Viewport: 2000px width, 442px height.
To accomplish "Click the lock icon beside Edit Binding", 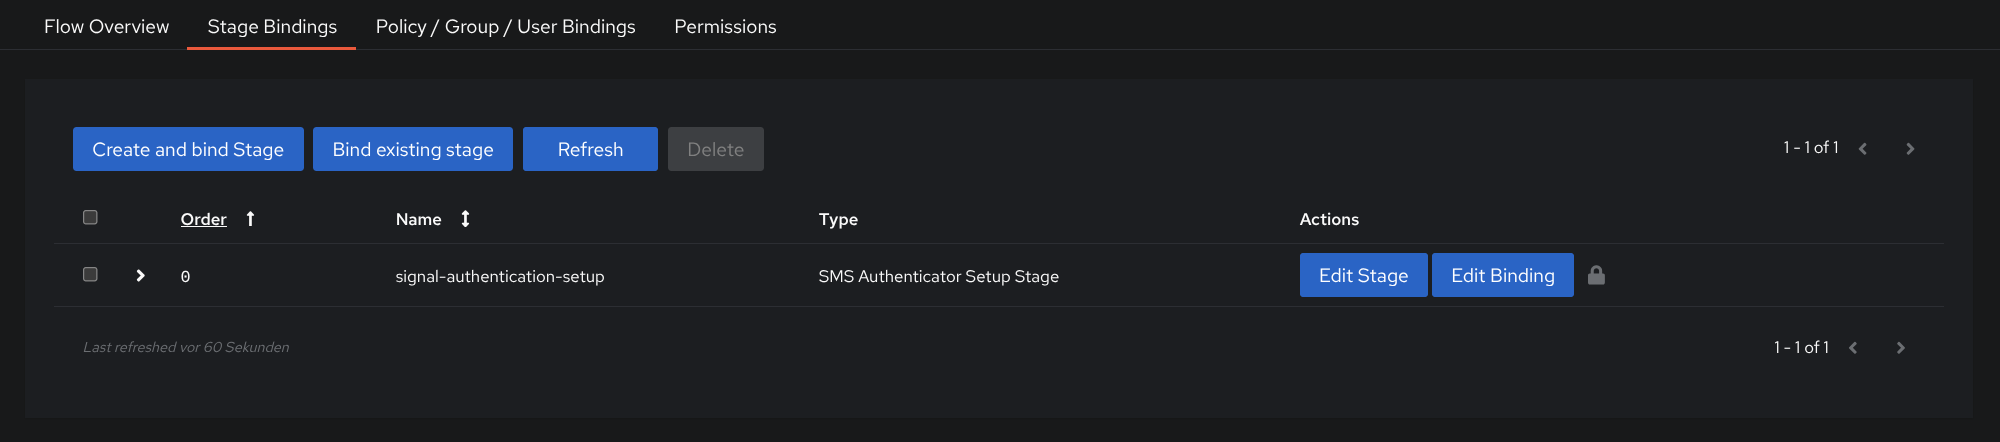I will [x=1596, y=275].
